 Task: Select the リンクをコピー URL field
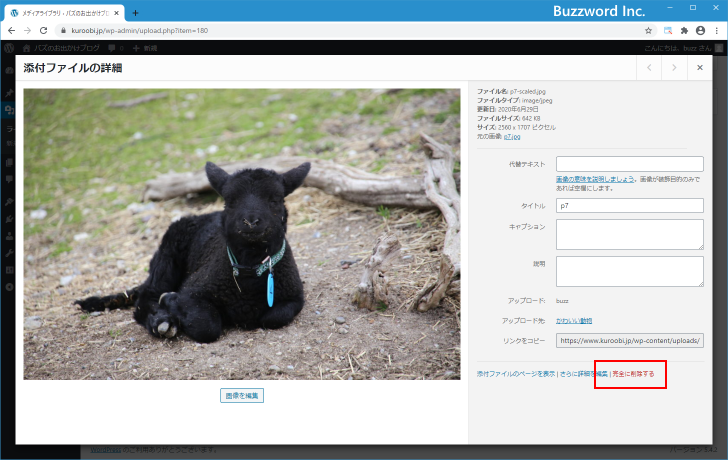[629, 340]
